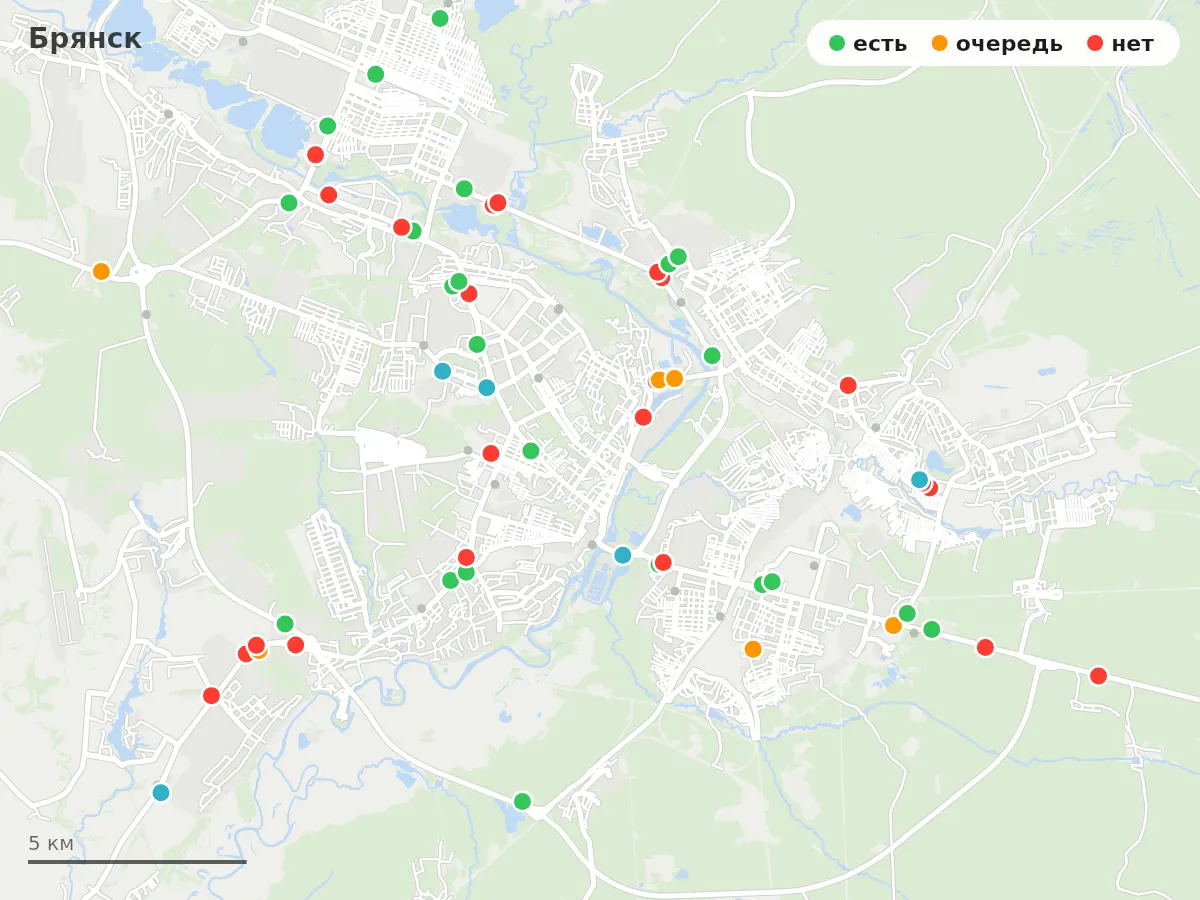This screenshot has width=1200, height=900.
Task: Open the orange marker beside the western roundabout
Action: click(x=101, y=271)
